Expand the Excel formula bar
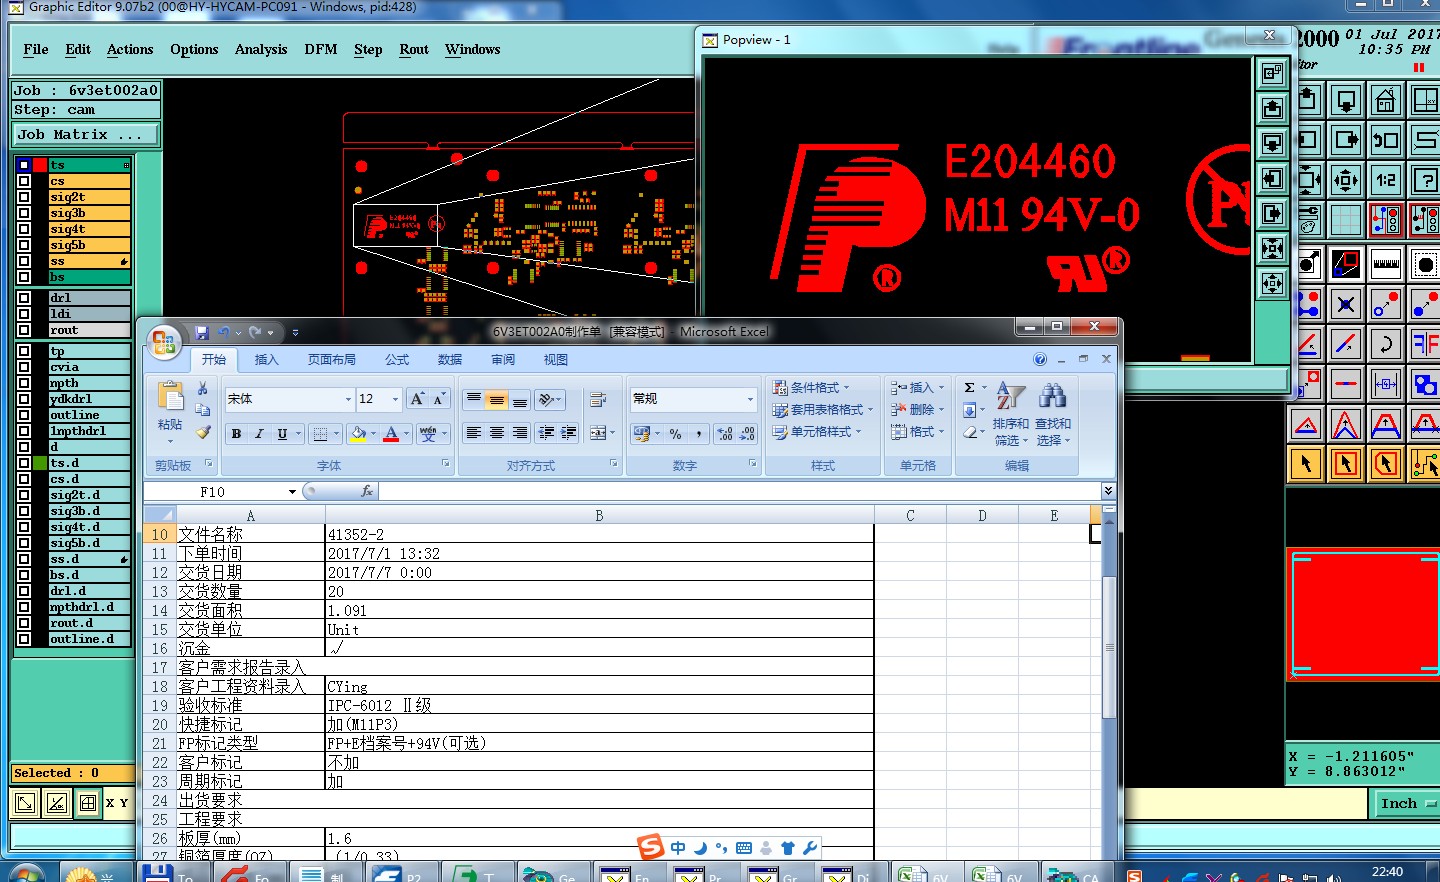1440x882 pixels. pos(1108,491)
